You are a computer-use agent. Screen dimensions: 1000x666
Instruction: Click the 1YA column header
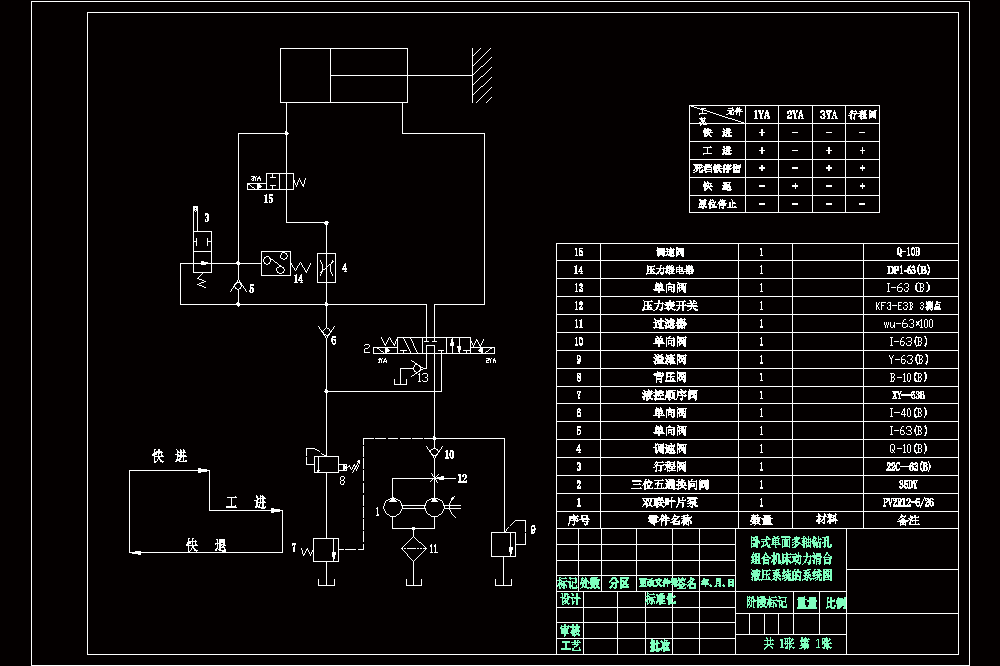tap(761, 115)
